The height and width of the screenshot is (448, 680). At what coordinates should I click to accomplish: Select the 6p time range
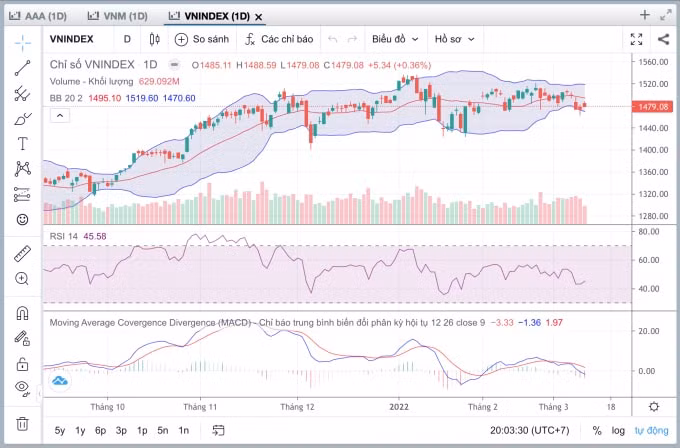coord(101,431)
